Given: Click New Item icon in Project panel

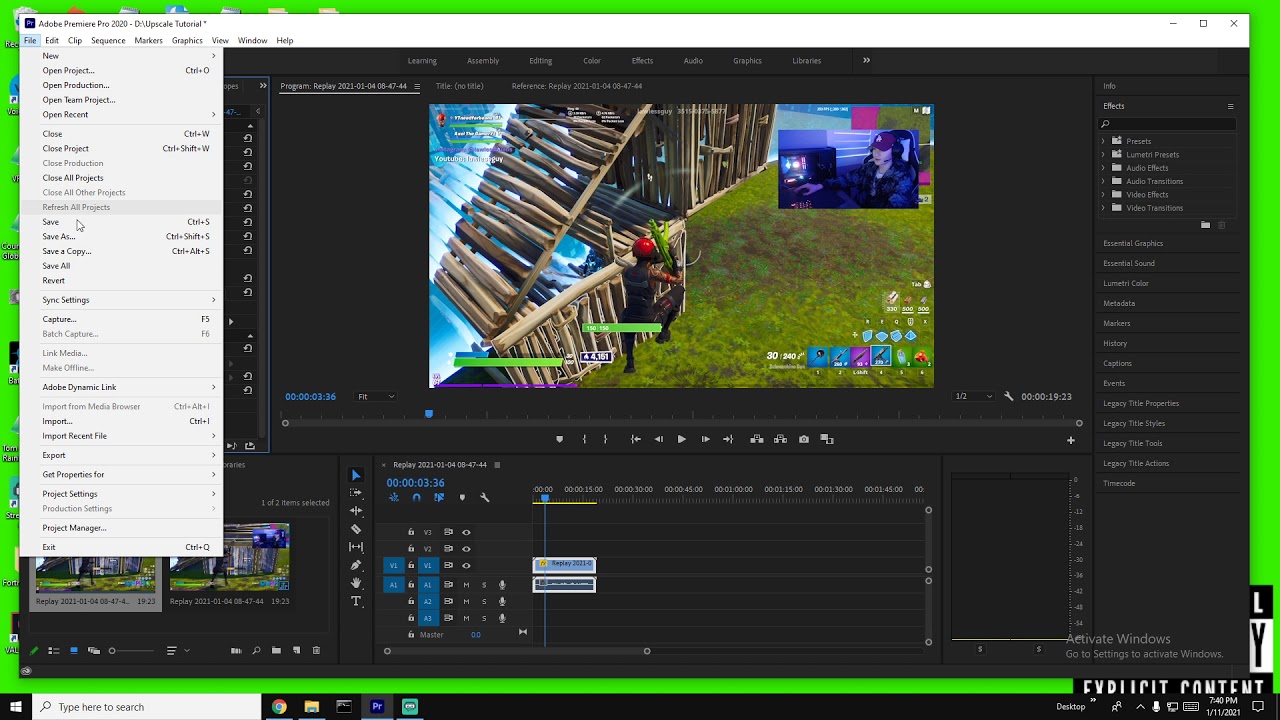Looking at the screenshot, I should tap(296, 651).
